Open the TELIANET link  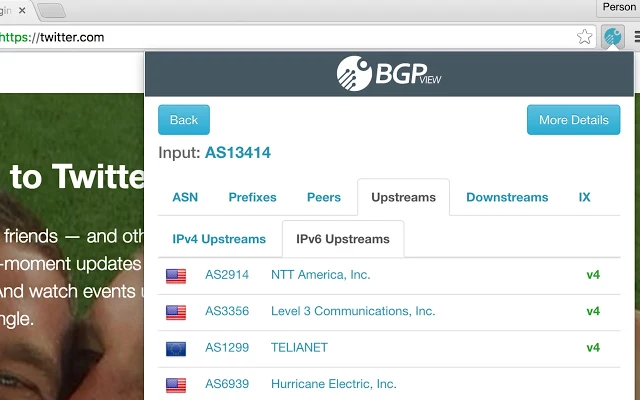299,347
